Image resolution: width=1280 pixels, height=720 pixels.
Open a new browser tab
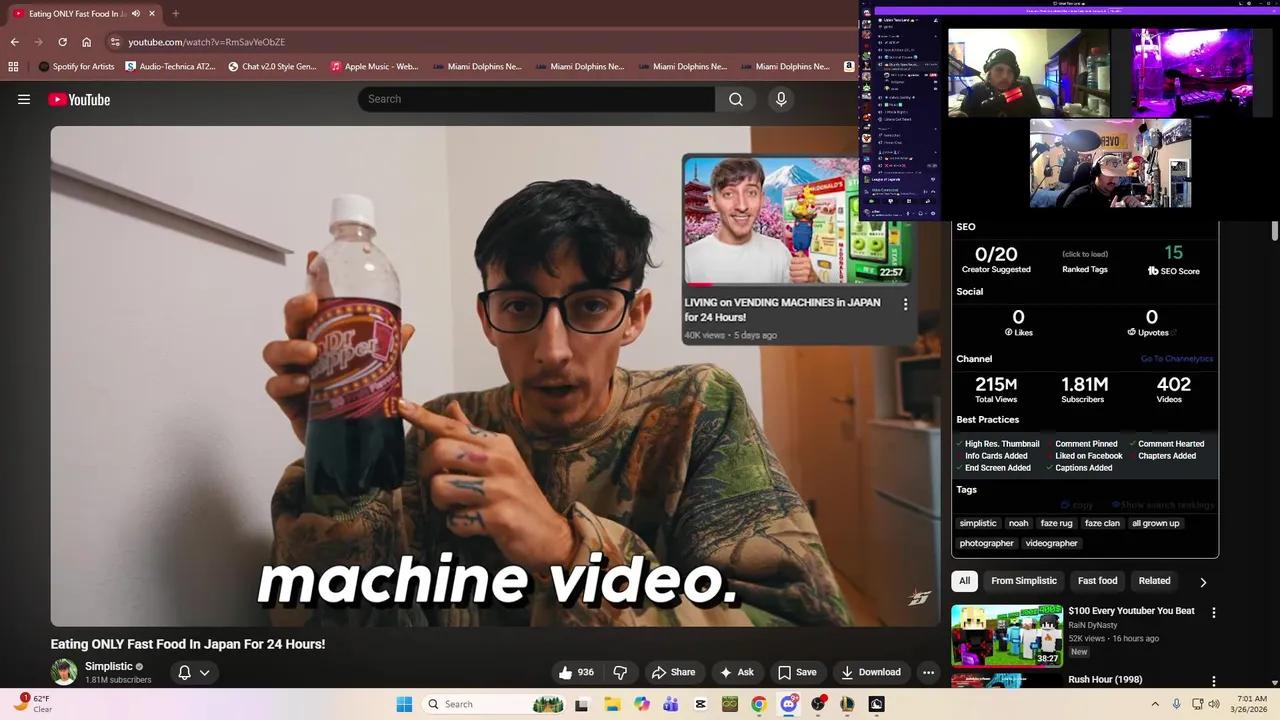[x=175, y=13]
